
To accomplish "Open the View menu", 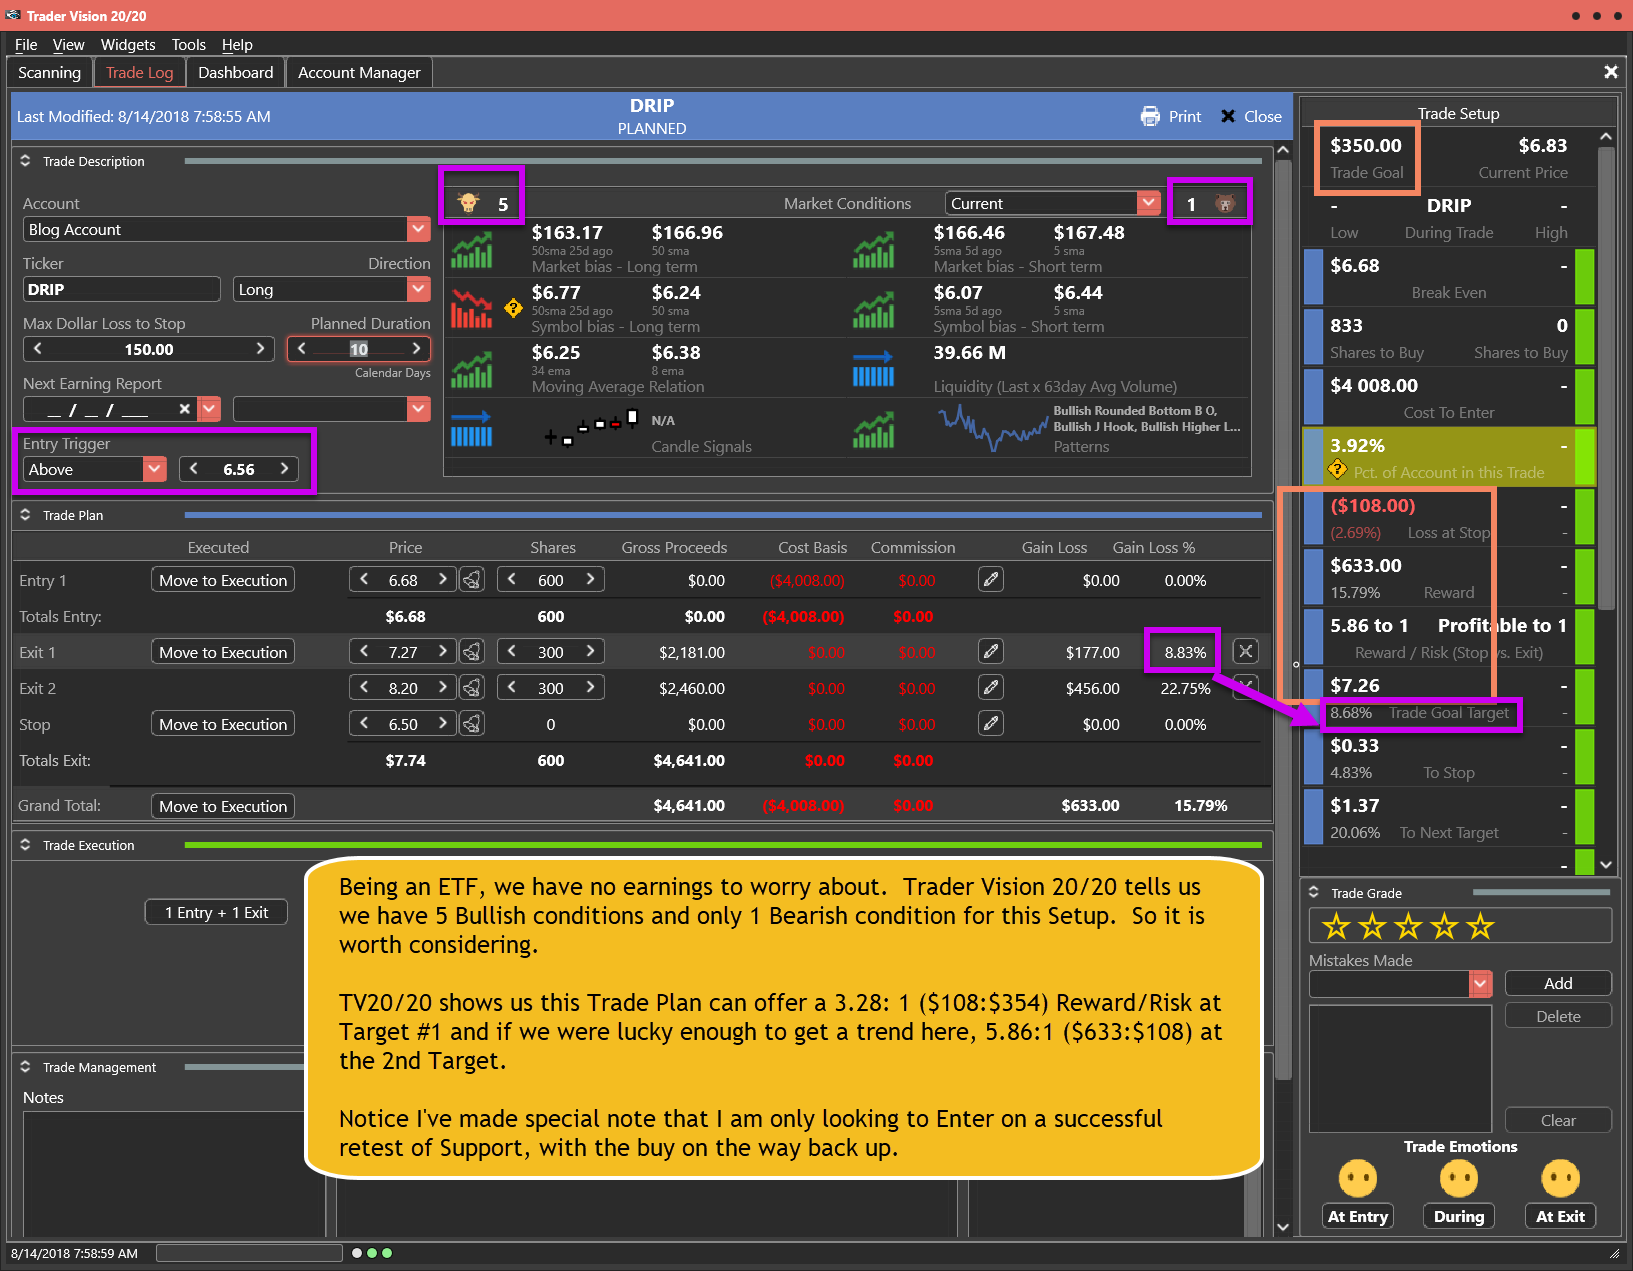I will 68,44.
